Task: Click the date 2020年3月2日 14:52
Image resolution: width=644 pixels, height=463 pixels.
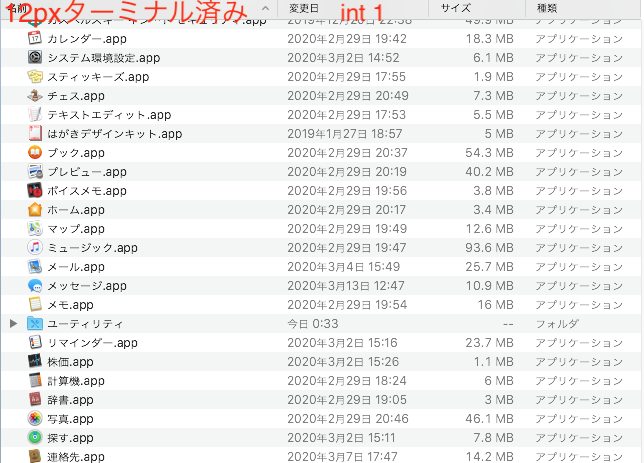Action: click(343, 58)
